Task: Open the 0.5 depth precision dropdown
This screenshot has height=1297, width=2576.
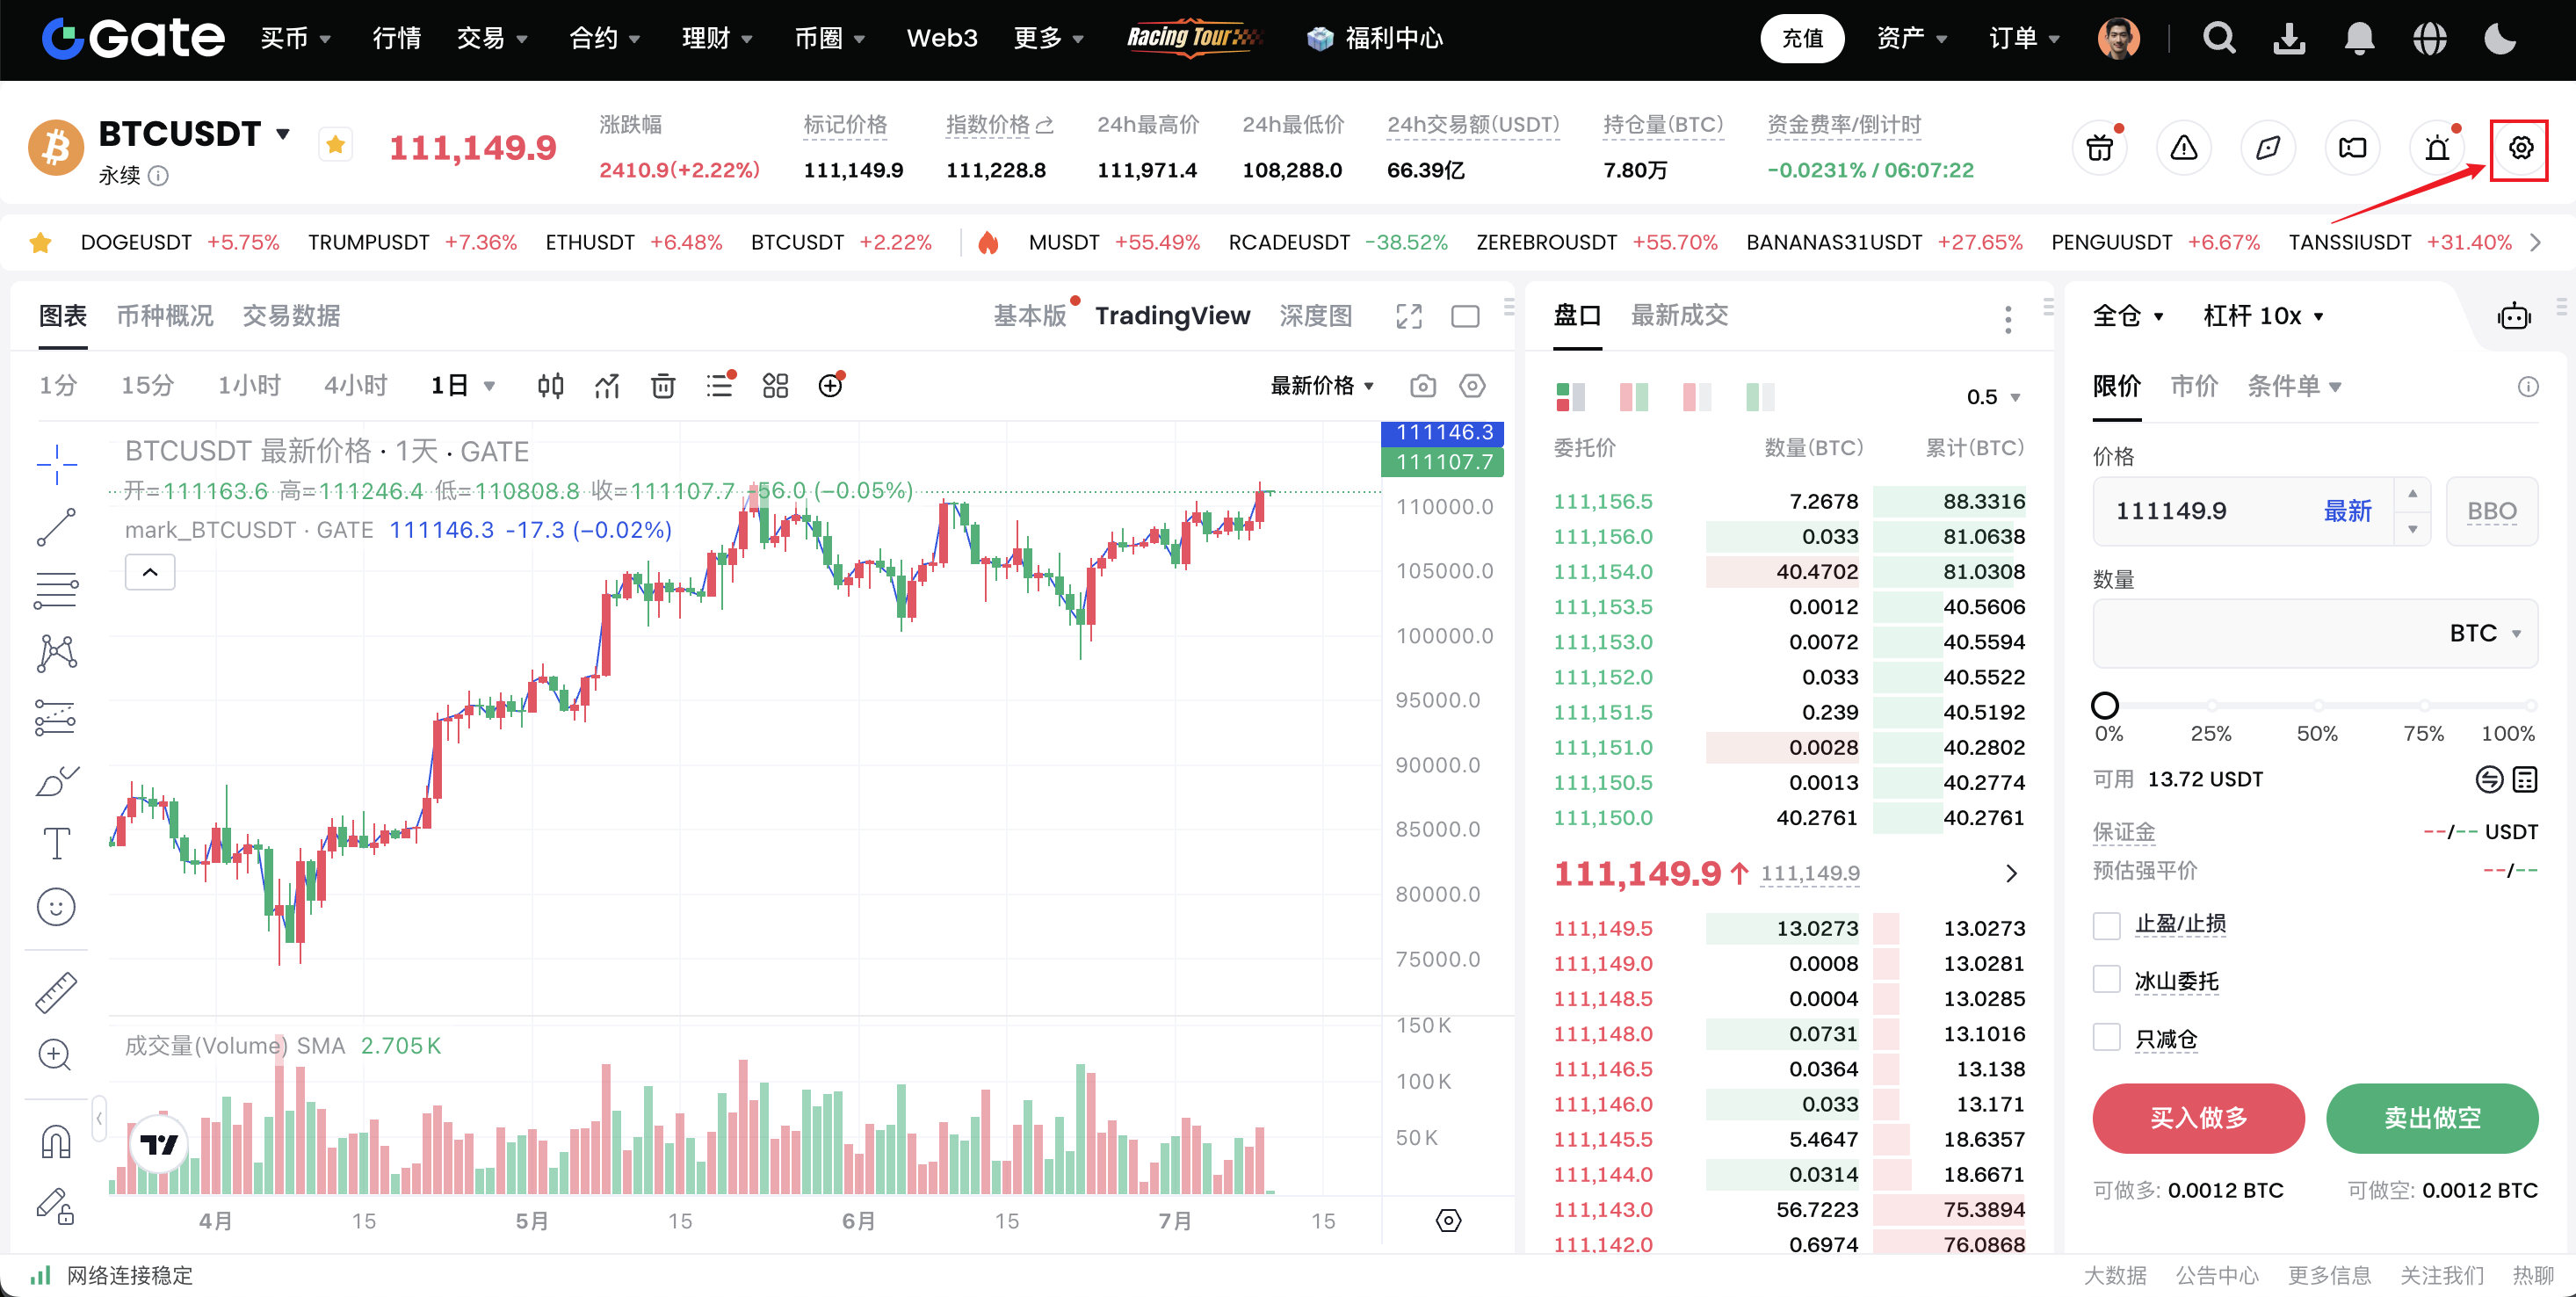Action: [1992, 397]
